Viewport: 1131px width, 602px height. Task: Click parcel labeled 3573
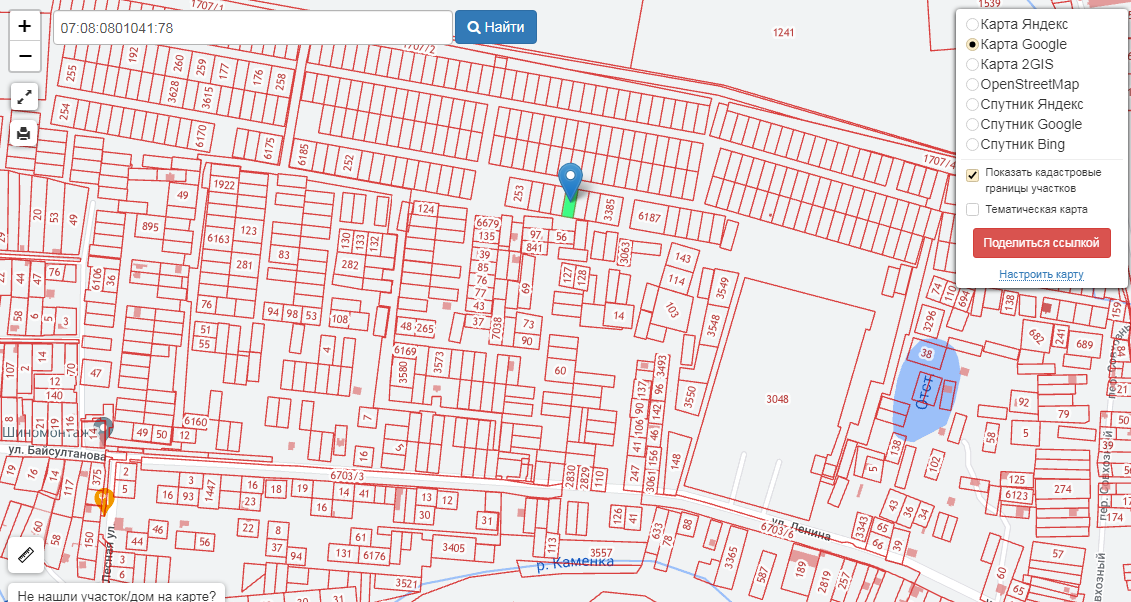439,362
